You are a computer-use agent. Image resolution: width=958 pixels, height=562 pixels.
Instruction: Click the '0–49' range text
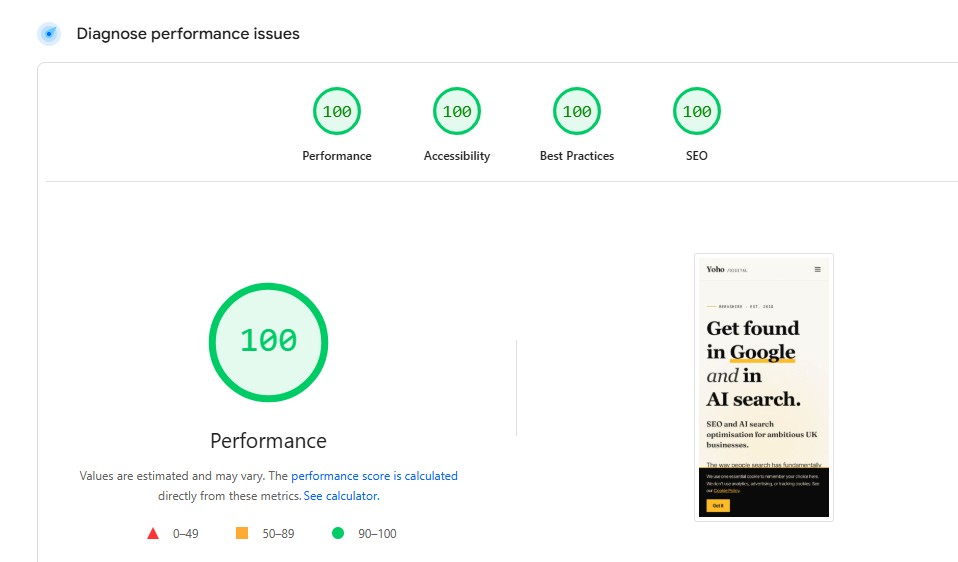click(x=186, y=534)
